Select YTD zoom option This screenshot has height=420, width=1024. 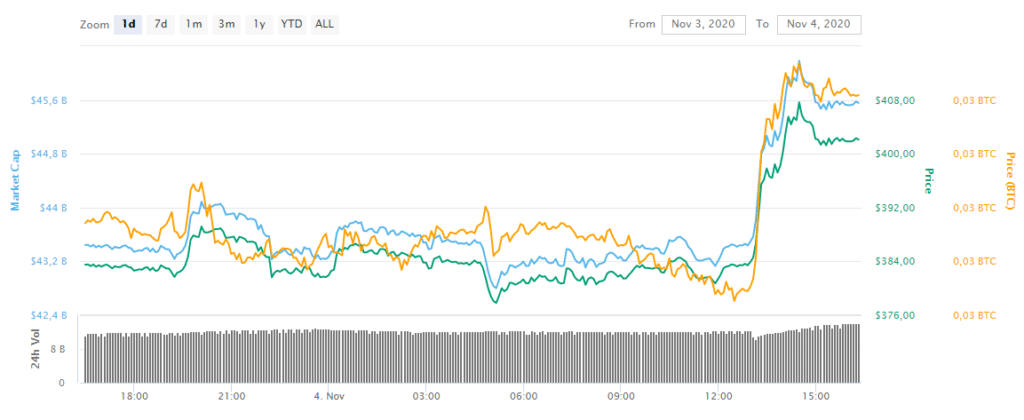(x=292, y=24)
